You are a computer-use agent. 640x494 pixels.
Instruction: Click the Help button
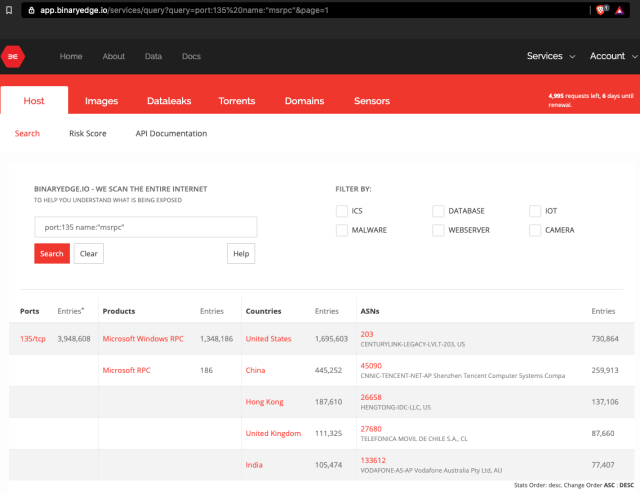tap(241, 254)
